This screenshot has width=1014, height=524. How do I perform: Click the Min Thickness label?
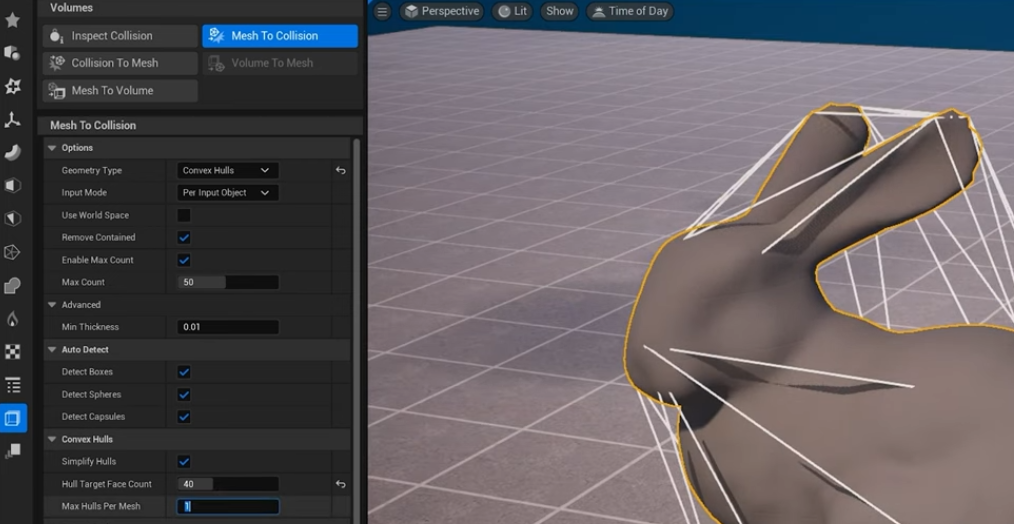tap(90, 327)
